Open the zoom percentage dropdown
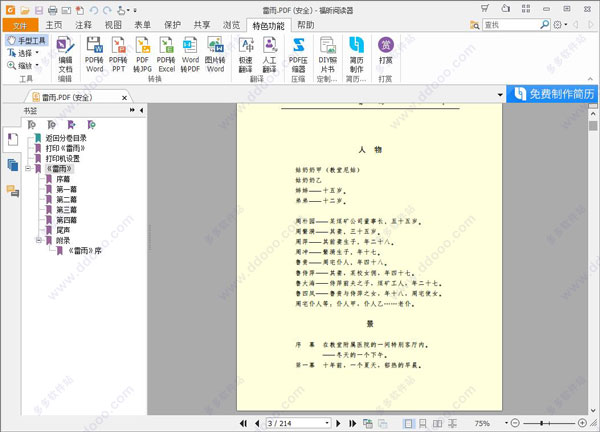Viewport: 600px width, 432px height. click(x=506, y=423)
